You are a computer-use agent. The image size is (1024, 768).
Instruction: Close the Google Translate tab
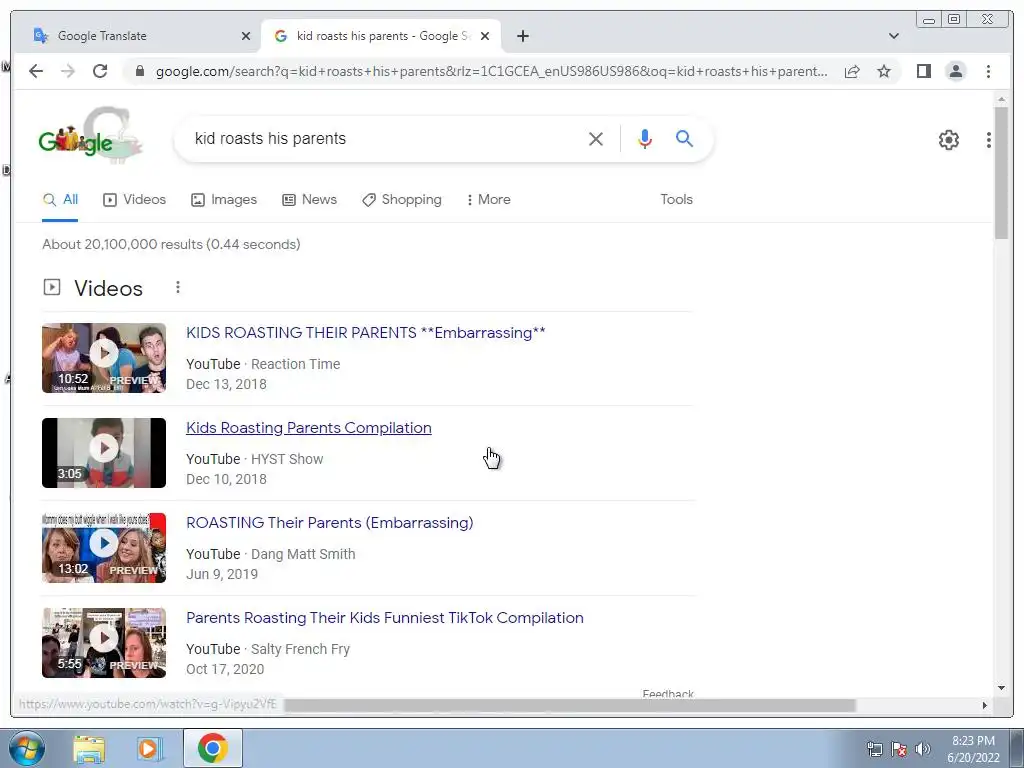point(246,36)
